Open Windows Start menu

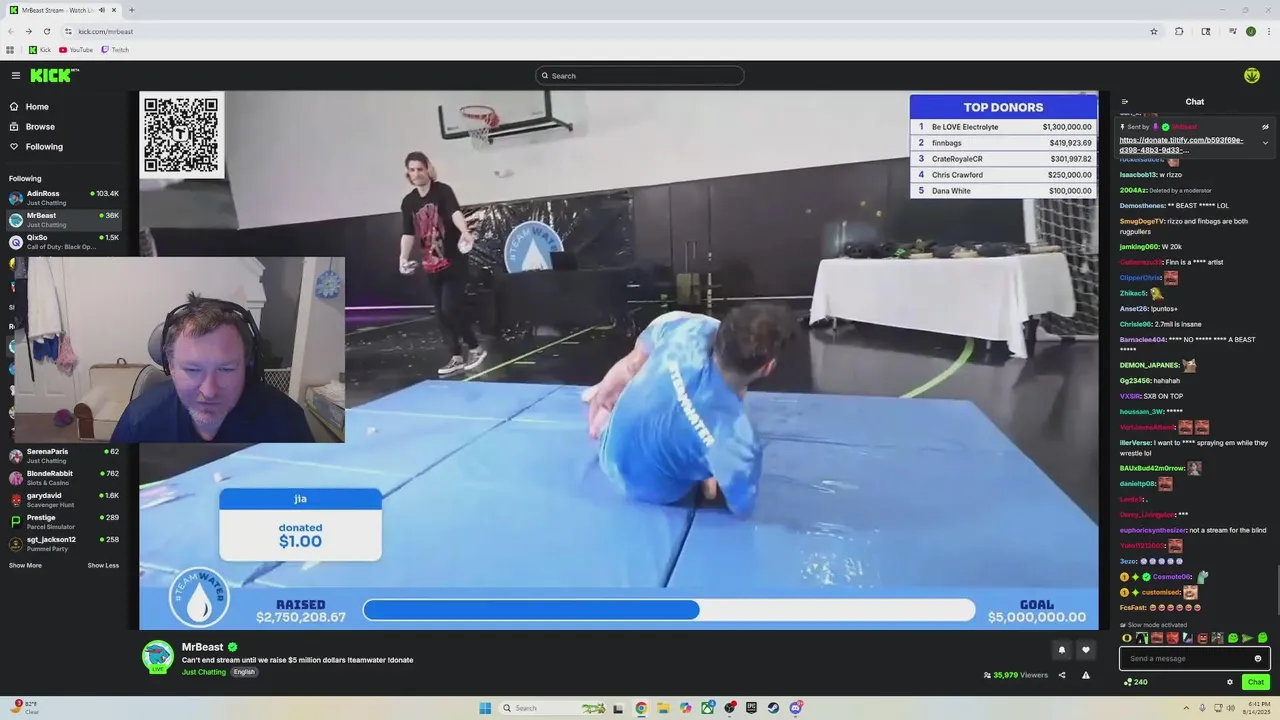coord(485,708)
